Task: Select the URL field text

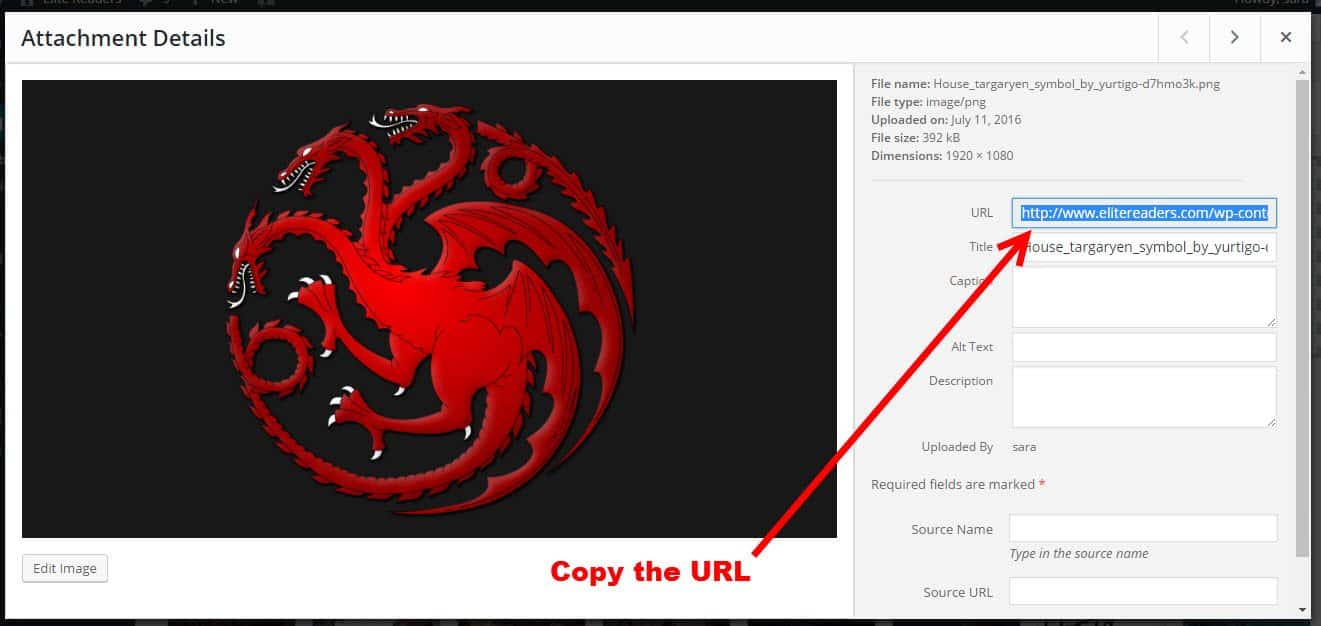Action: tap(1144, 213)
